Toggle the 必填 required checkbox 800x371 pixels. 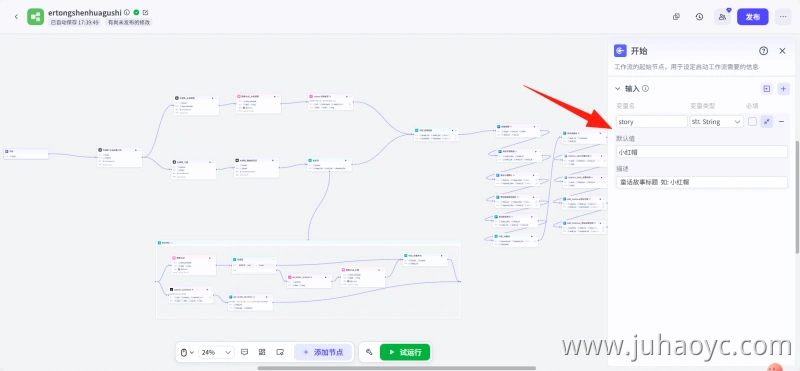(752, 121)
